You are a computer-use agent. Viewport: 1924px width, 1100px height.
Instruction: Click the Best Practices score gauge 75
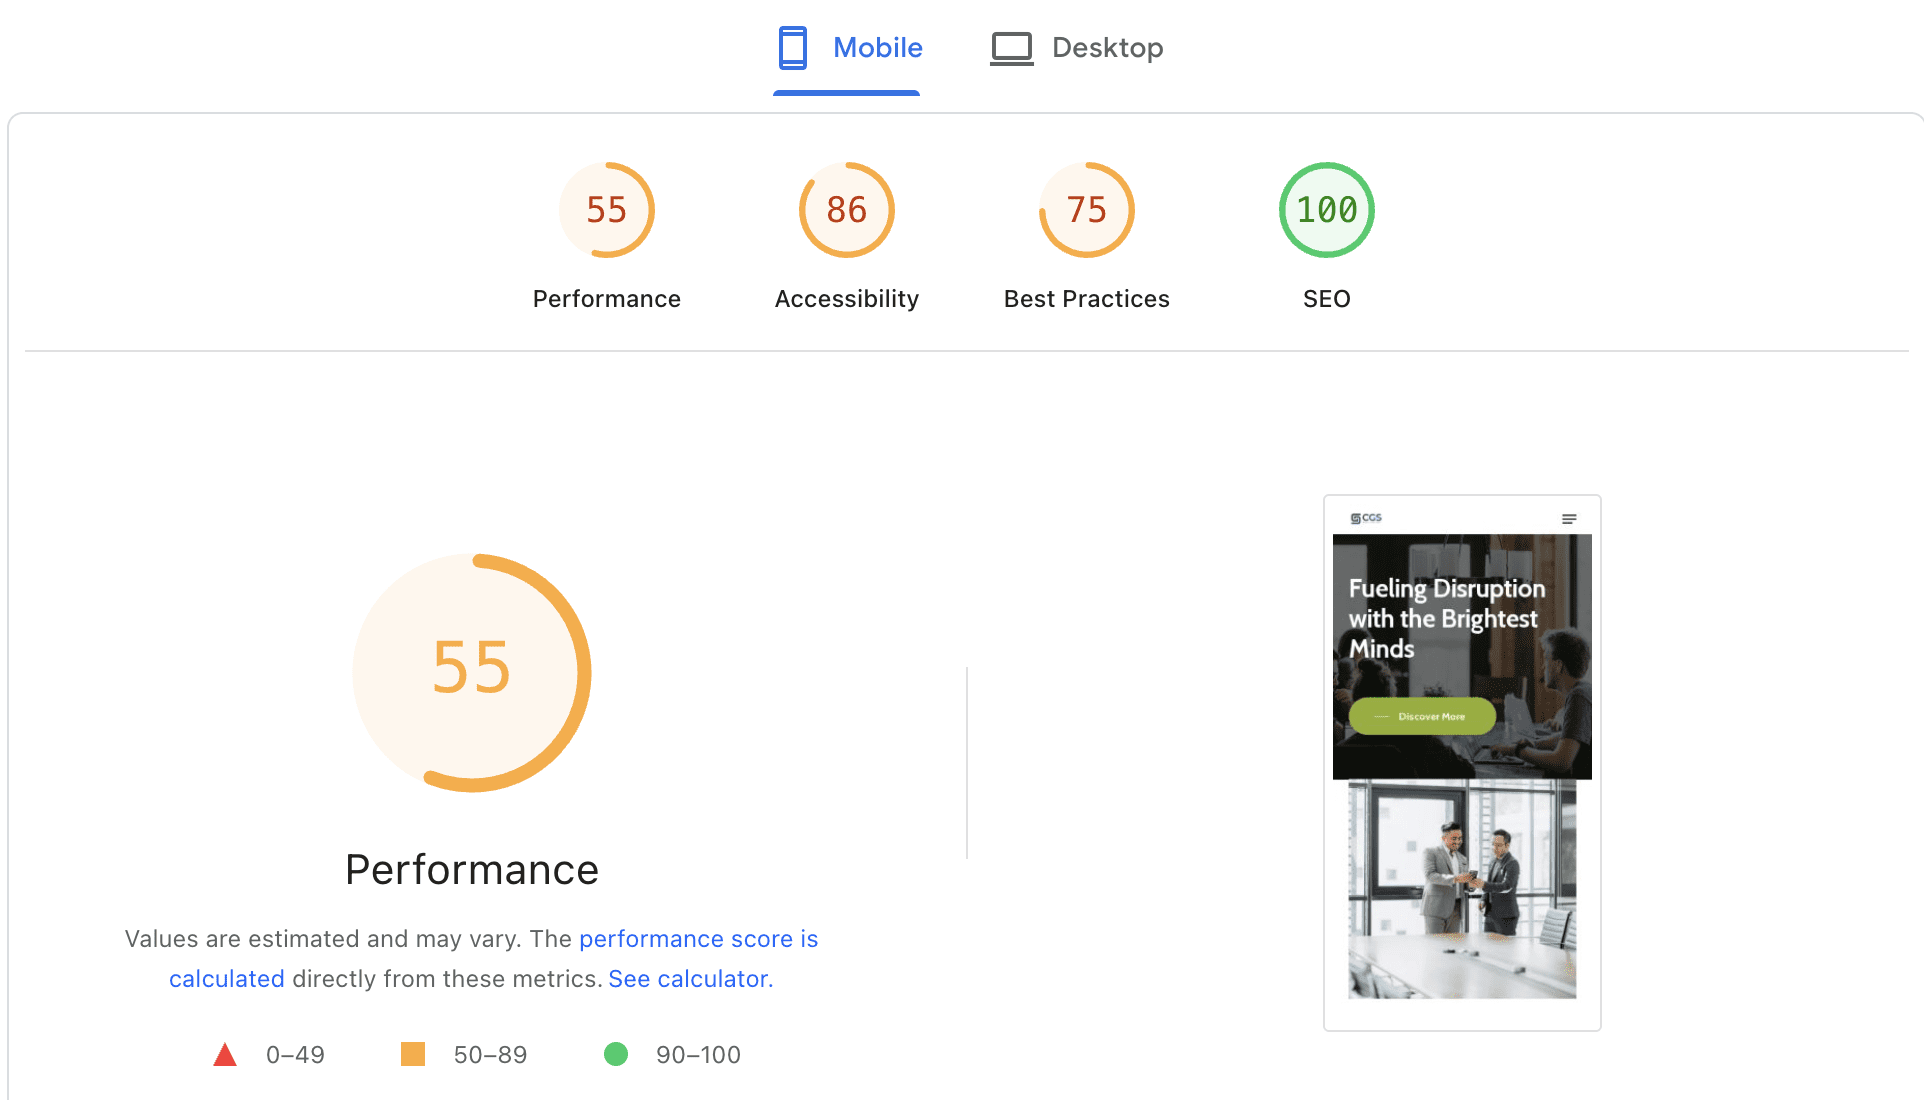click(1086, 210)
